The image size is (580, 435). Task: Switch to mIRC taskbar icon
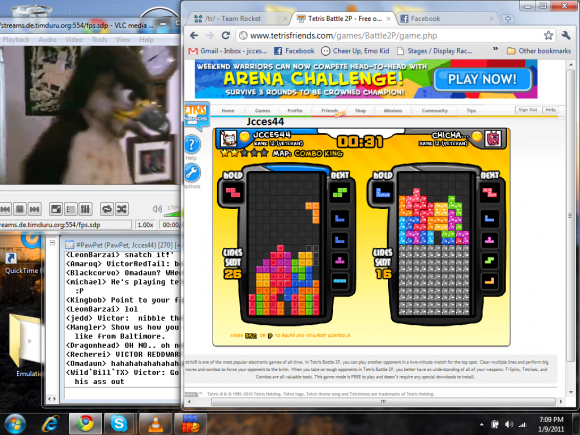(x=190, y=424)
